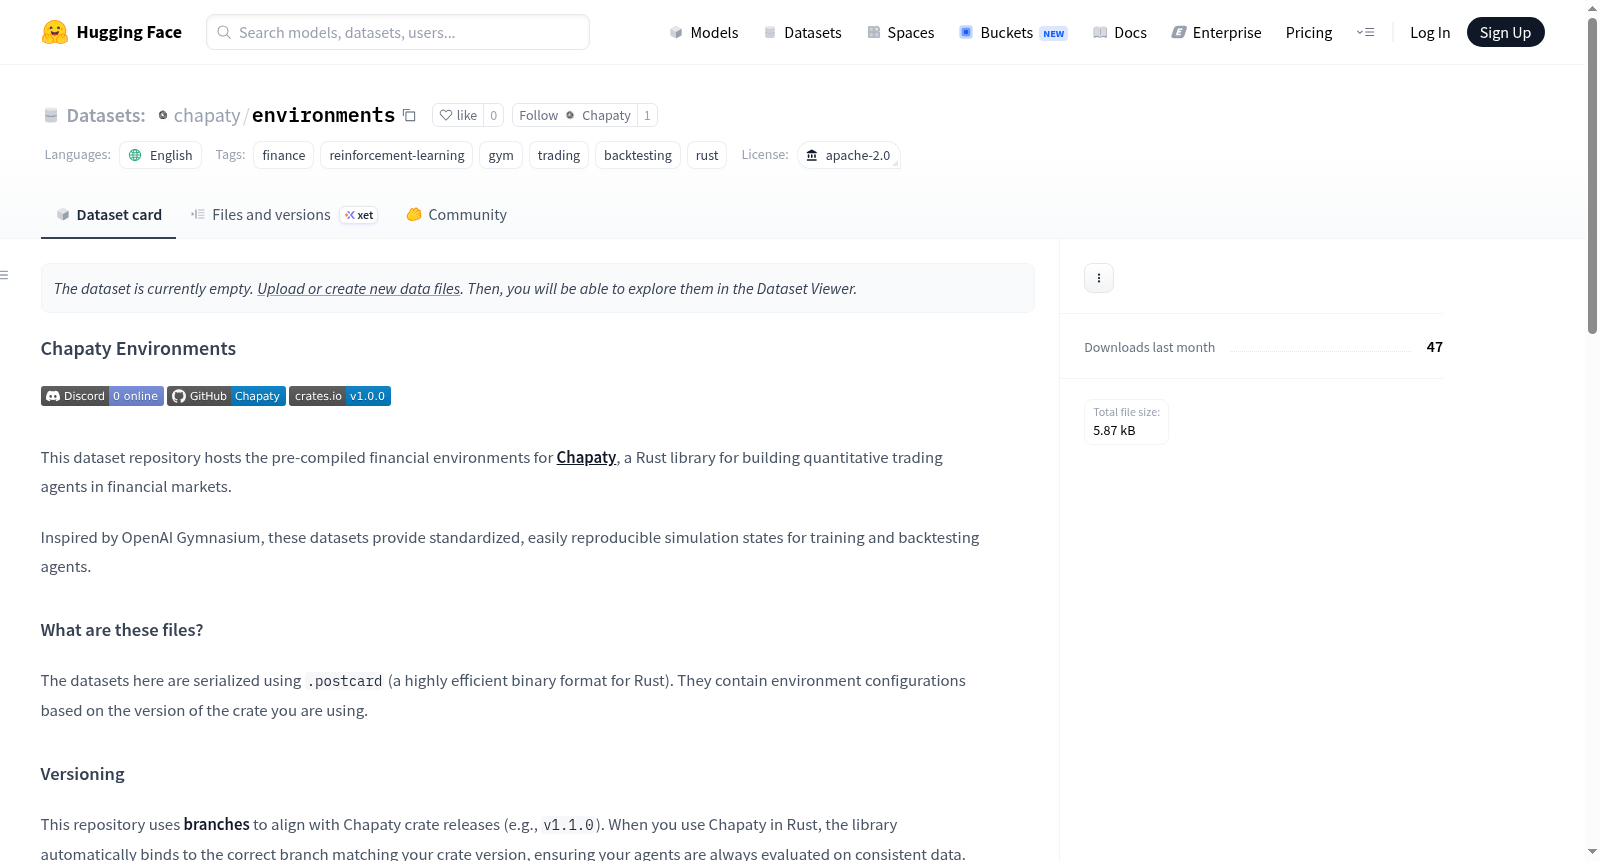Select the trading tag

point(559,155)
